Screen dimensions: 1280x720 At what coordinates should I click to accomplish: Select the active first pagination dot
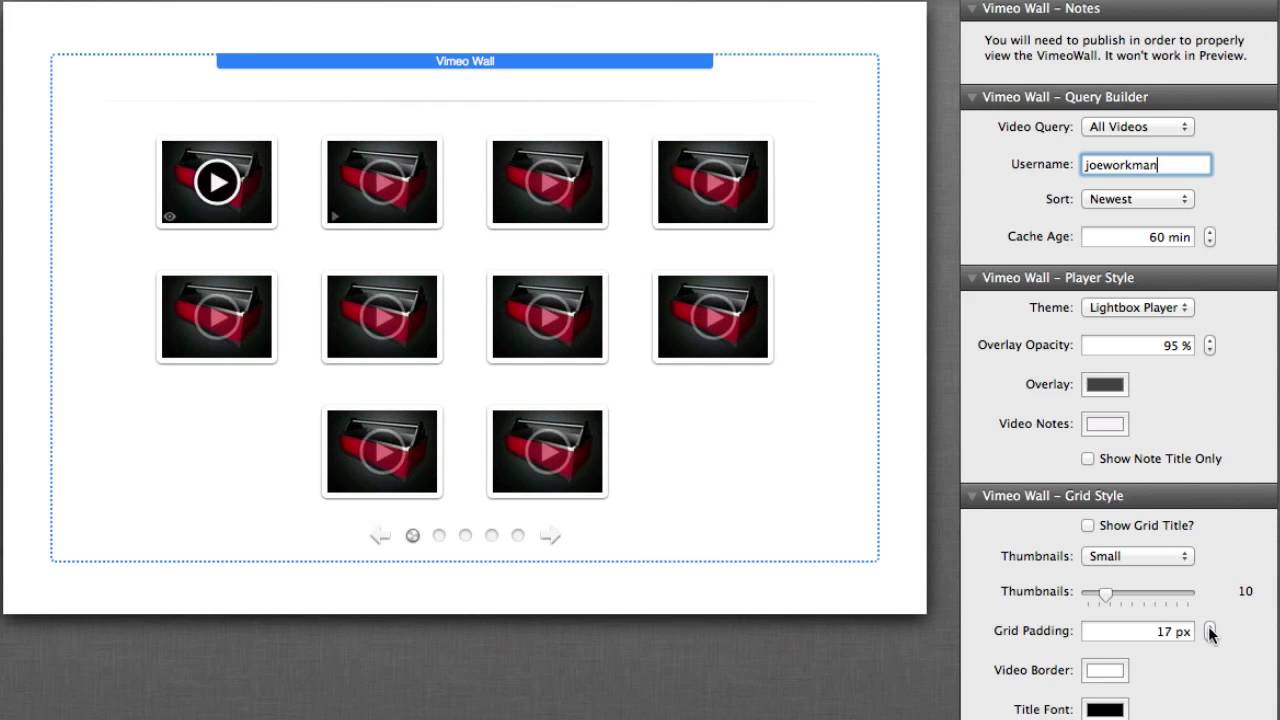(x=412, y=536)
